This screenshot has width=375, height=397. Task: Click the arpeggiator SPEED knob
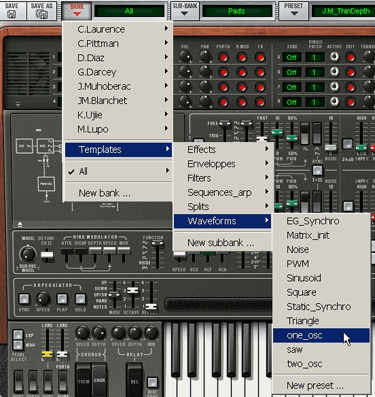43,299
